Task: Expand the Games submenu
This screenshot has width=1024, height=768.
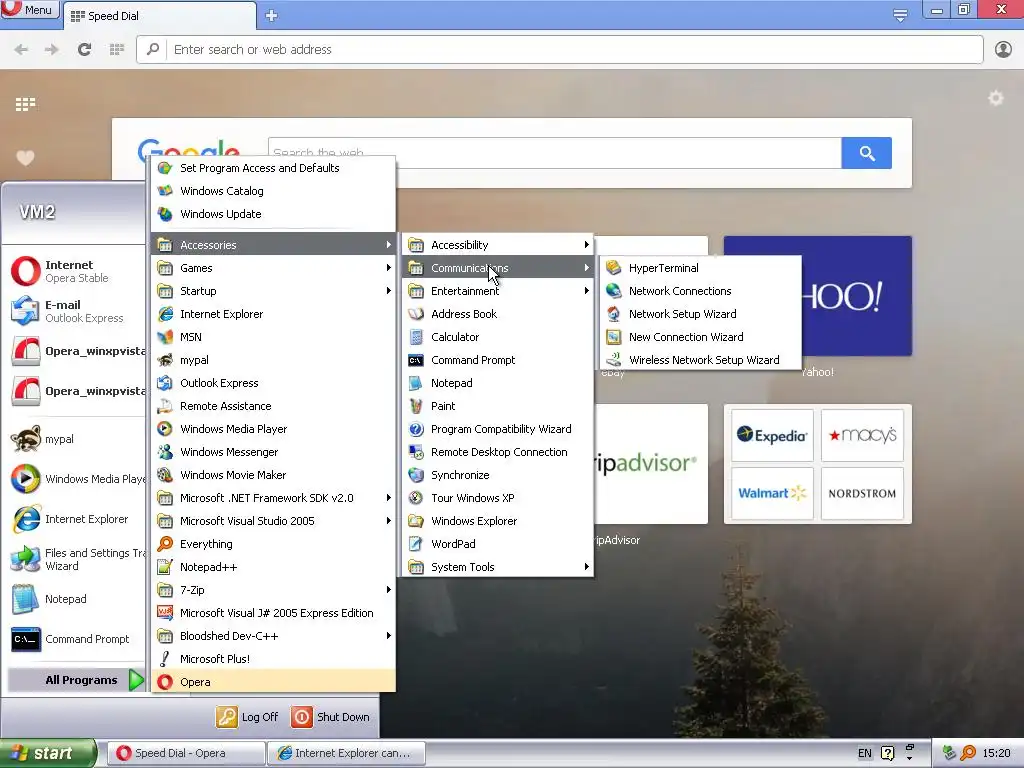Action: [x=274, y=268]
